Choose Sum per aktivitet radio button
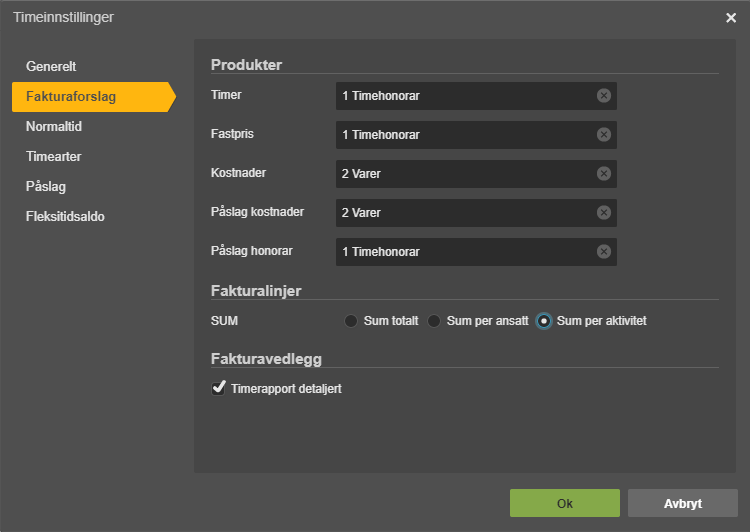 point(544,321)
